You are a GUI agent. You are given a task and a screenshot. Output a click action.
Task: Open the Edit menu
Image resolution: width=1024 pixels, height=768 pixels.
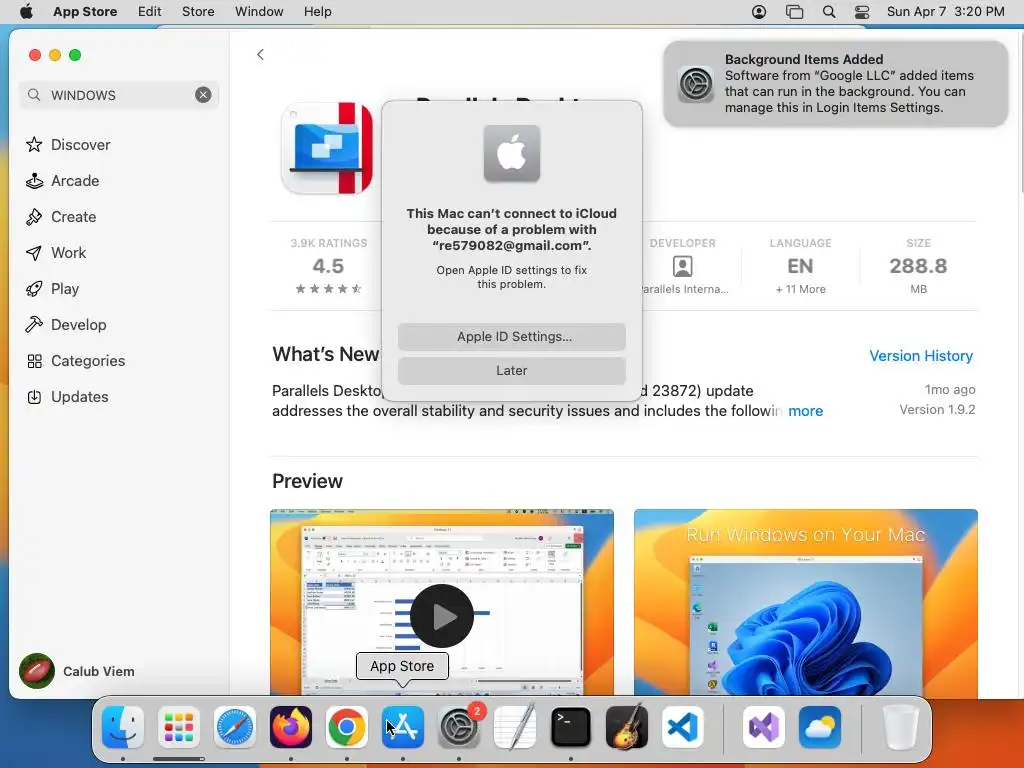click(x=150, y=12)
